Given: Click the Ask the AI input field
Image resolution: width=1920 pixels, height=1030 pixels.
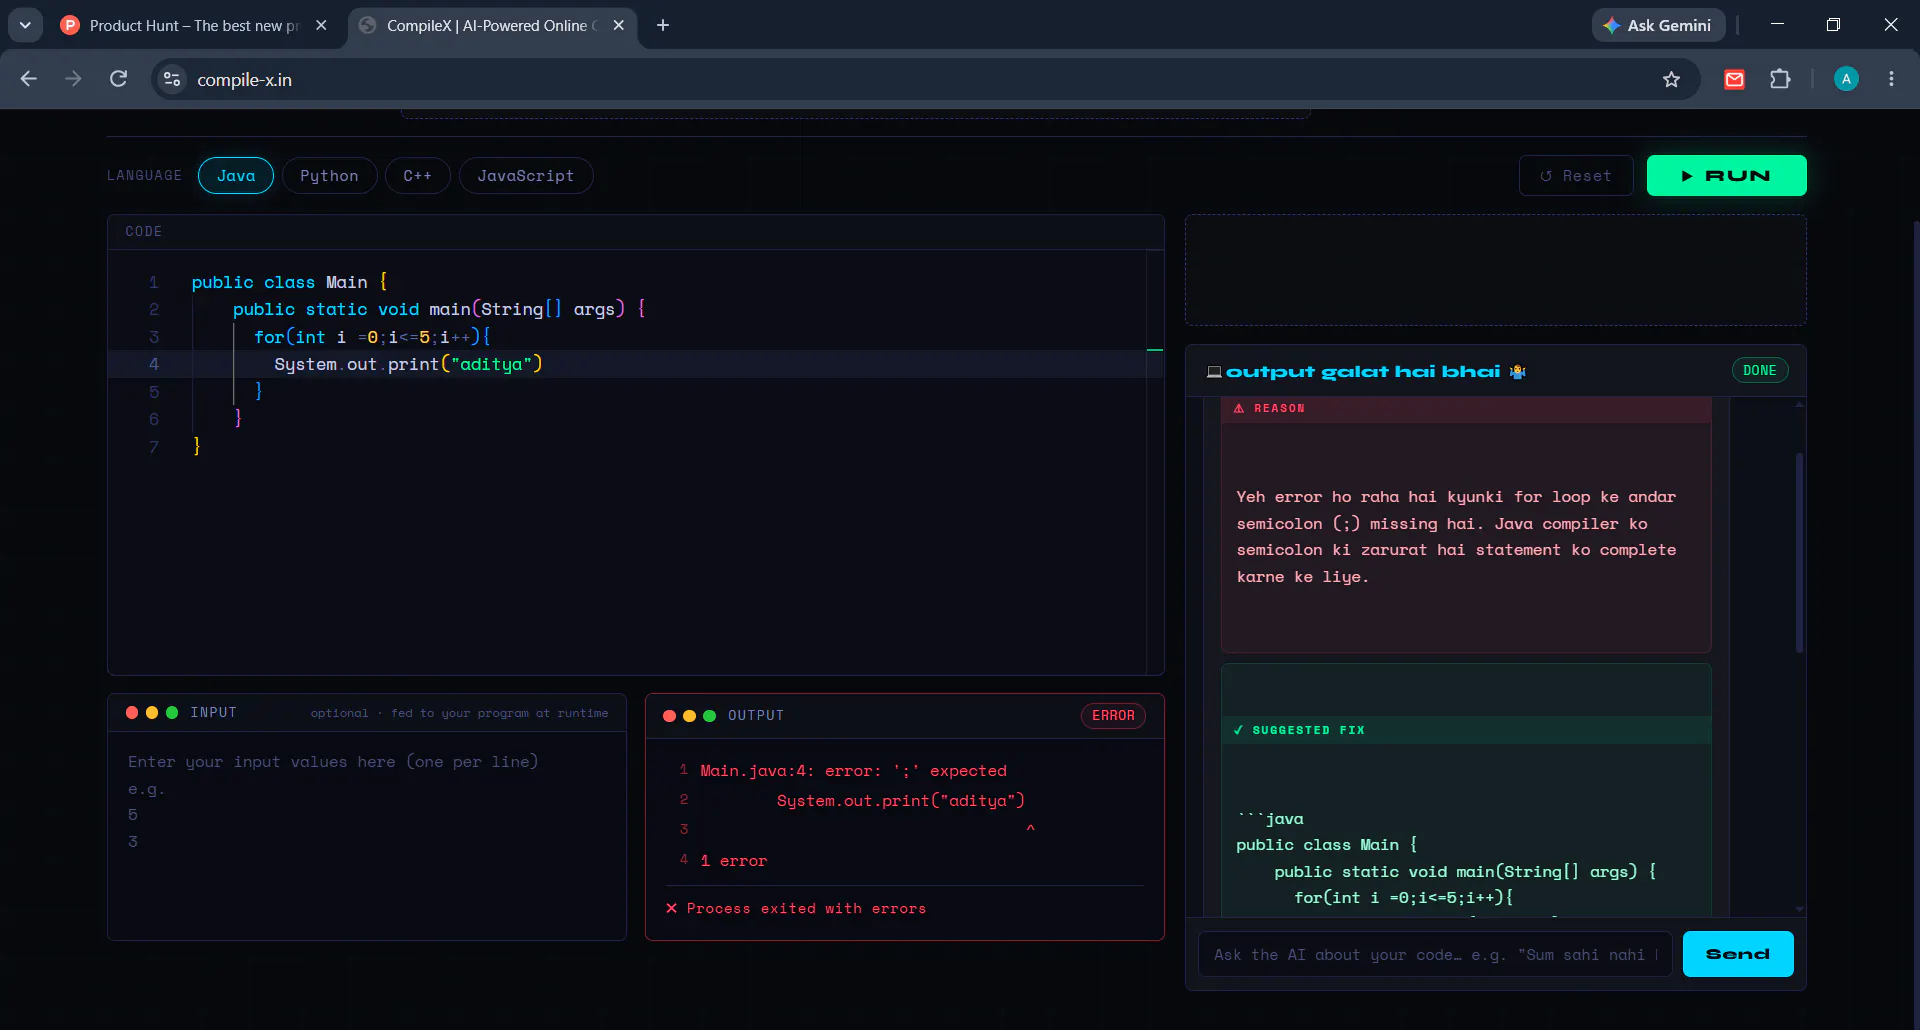Looking at the screenshot, I should coord(1434,955).
